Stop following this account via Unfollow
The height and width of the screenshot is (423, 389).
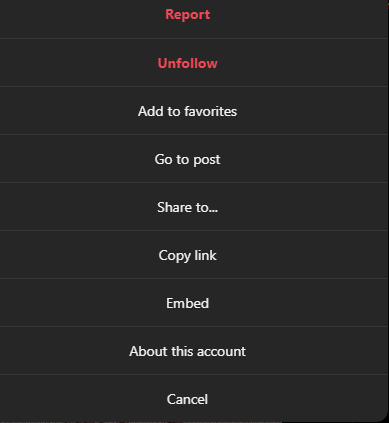click(188, 63)
